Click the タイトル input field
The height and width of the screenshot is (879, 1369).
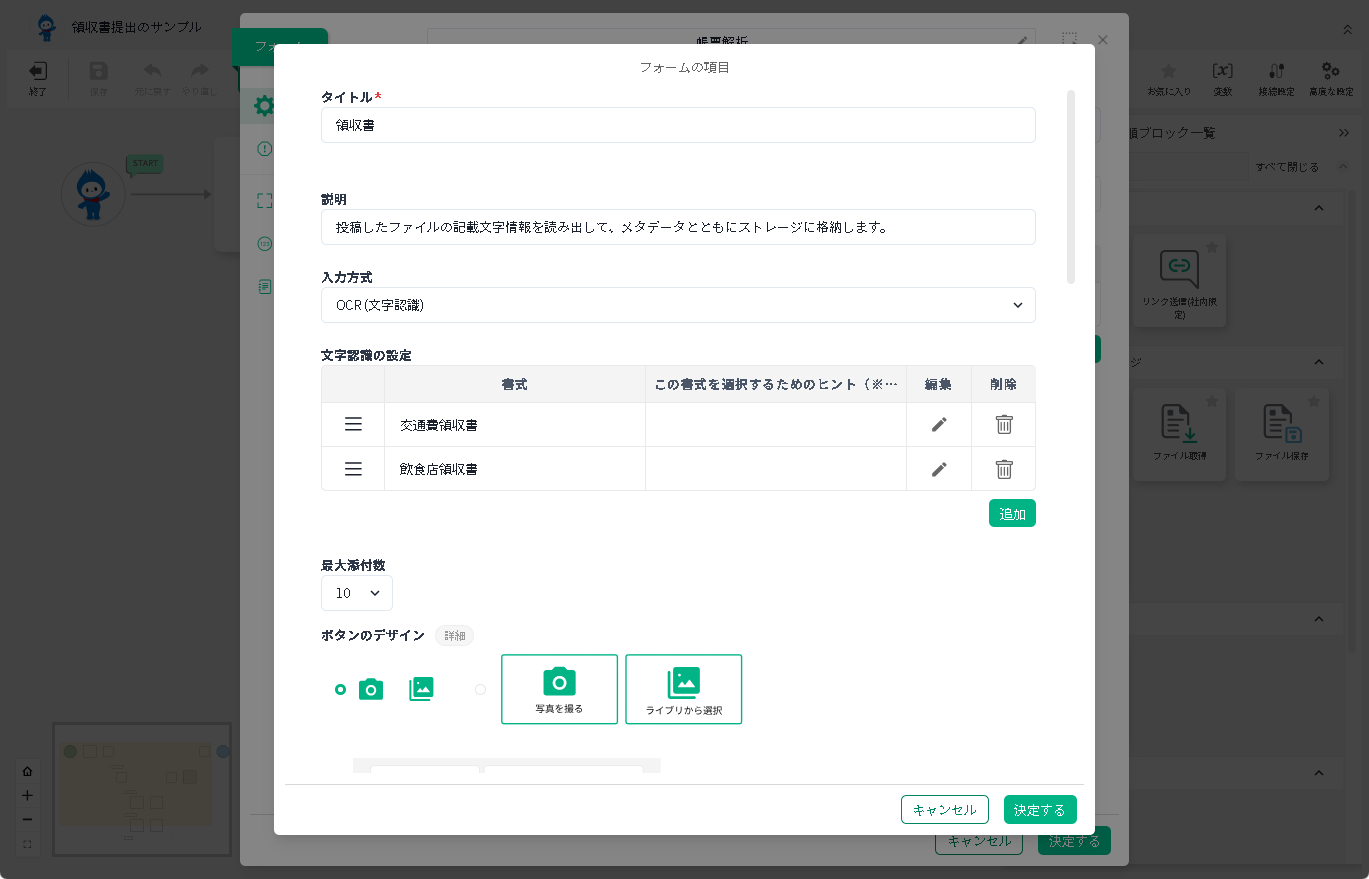[677, 125]
